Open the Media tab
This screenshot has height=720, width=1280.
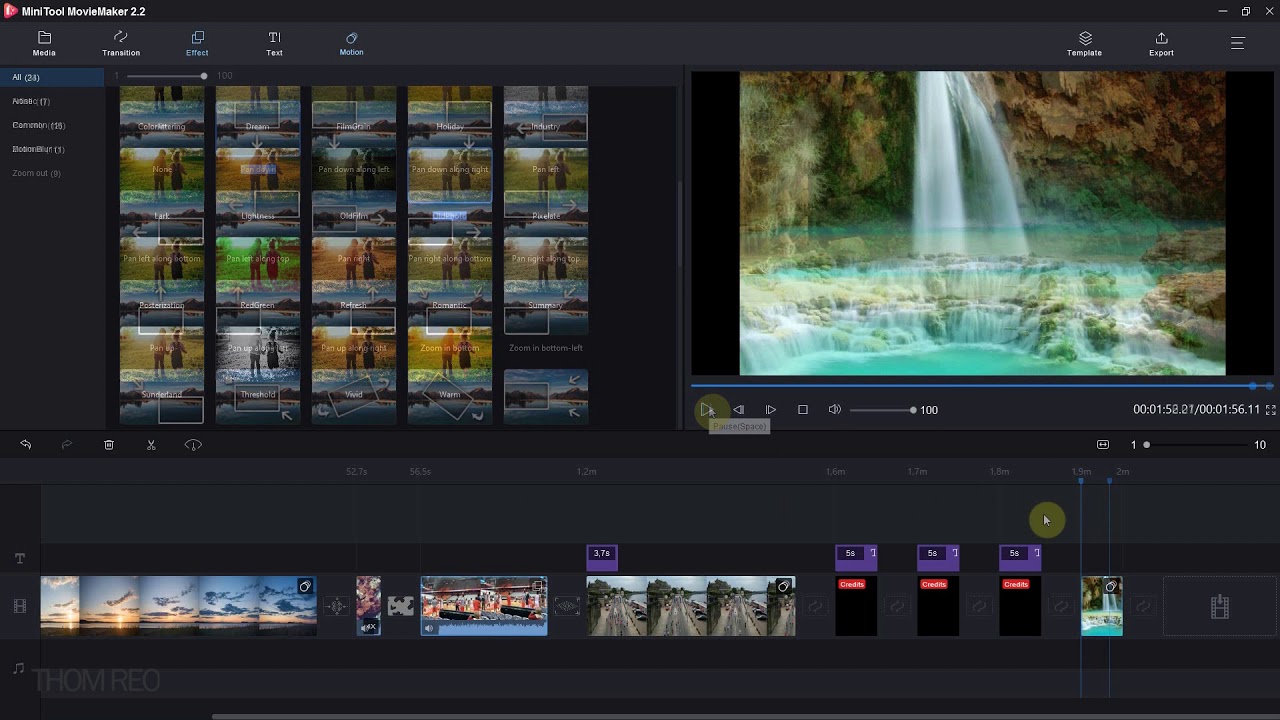[x=44, y=44]
